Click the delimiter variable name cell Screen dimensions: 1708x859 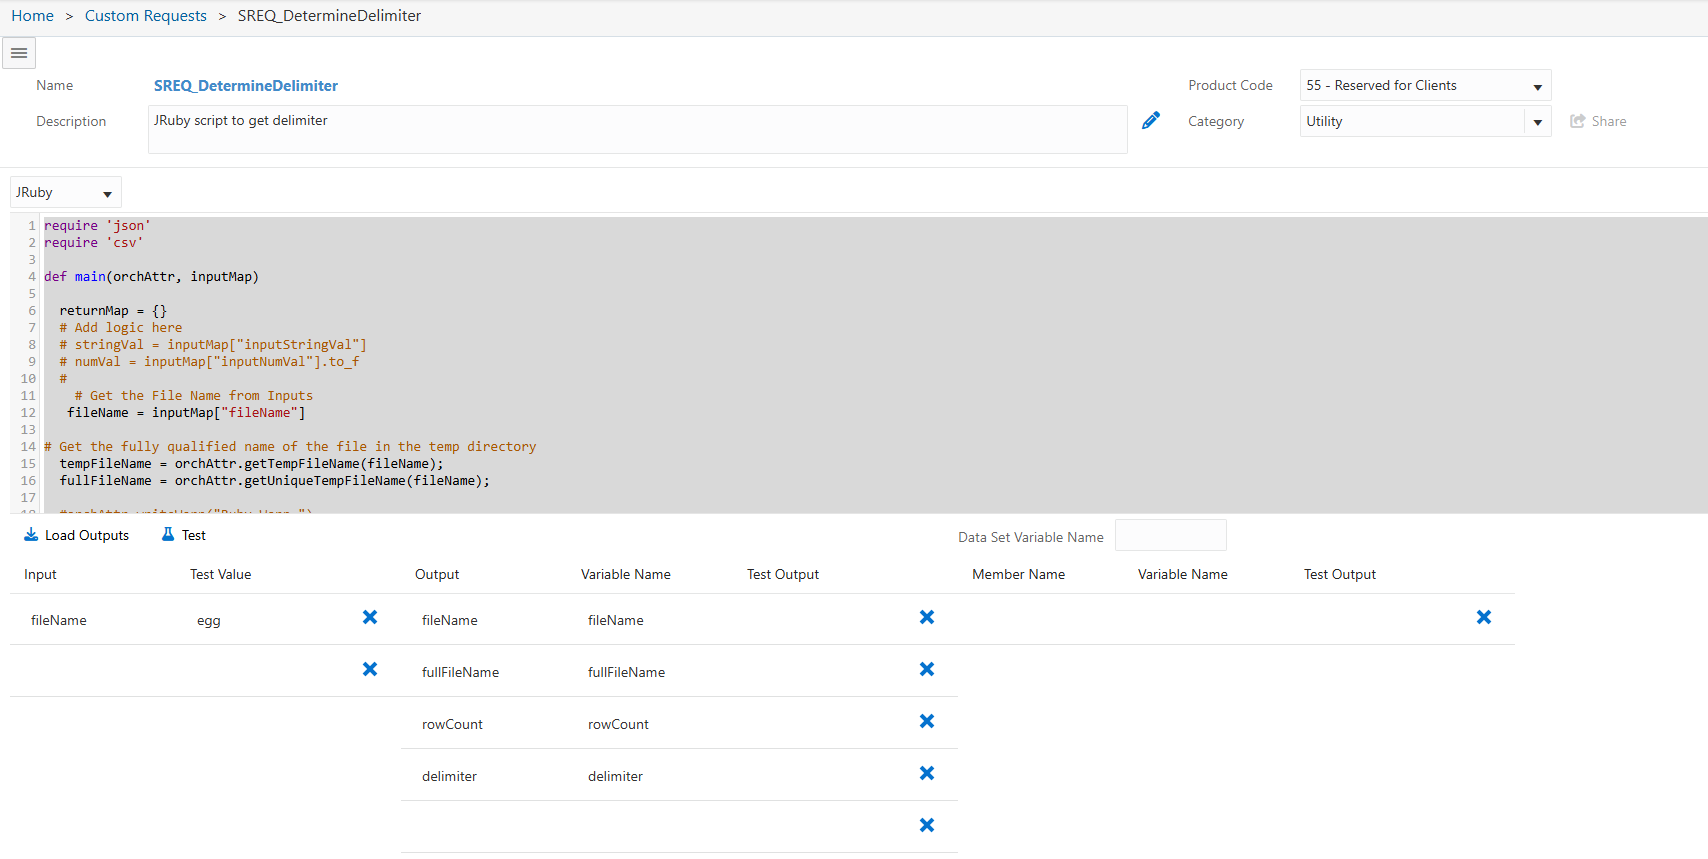[x=615, y=776]
